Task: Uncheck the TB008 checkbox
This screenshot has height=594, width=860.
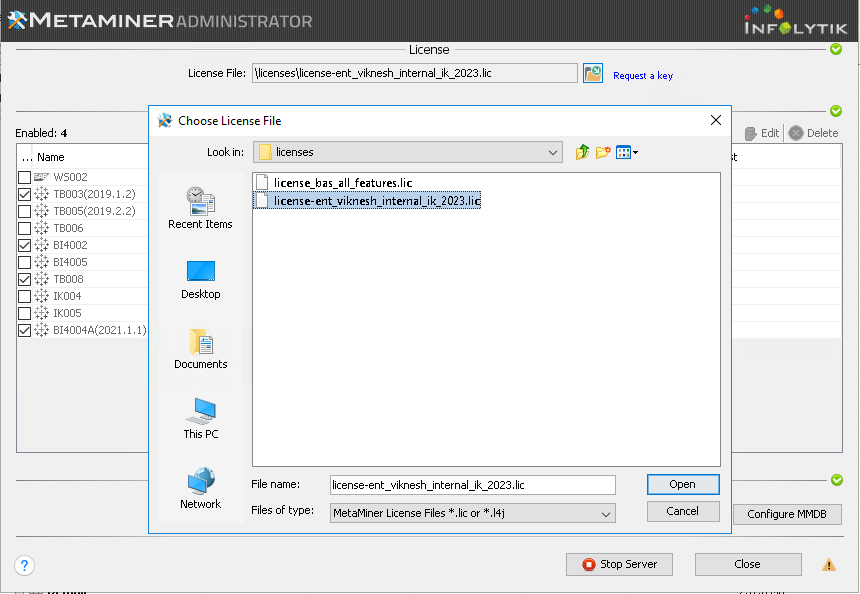Action: pyautogui.click(x=24, y=279)
